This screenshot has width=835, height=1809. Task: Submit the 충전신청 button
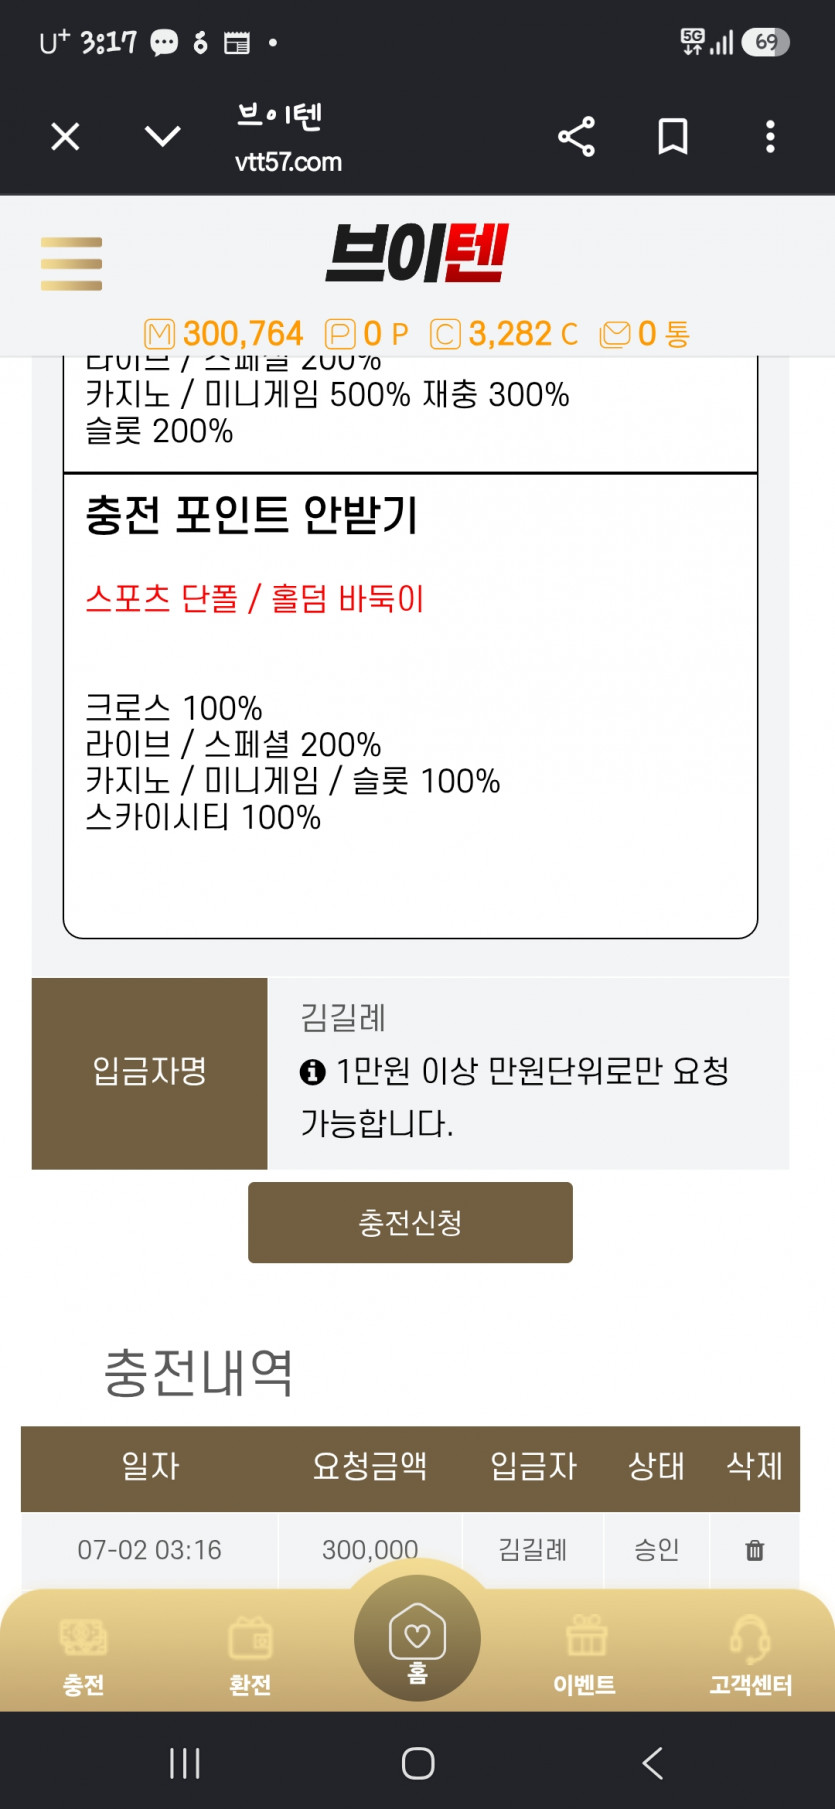coord(410,1222)
